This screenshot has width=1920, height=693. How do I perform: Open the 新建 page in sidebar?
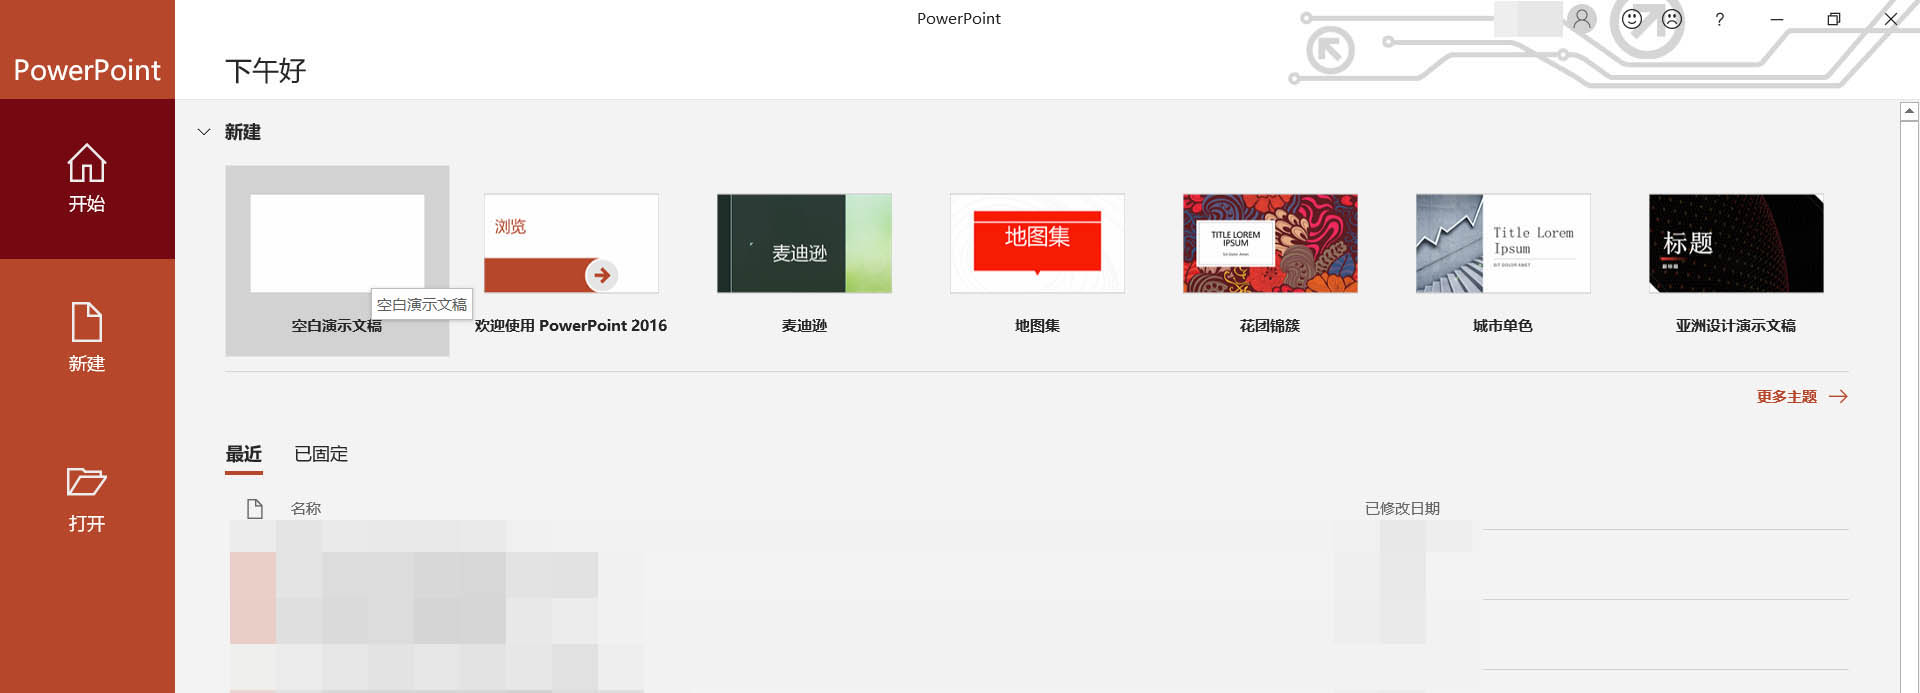tap(87, 338)
